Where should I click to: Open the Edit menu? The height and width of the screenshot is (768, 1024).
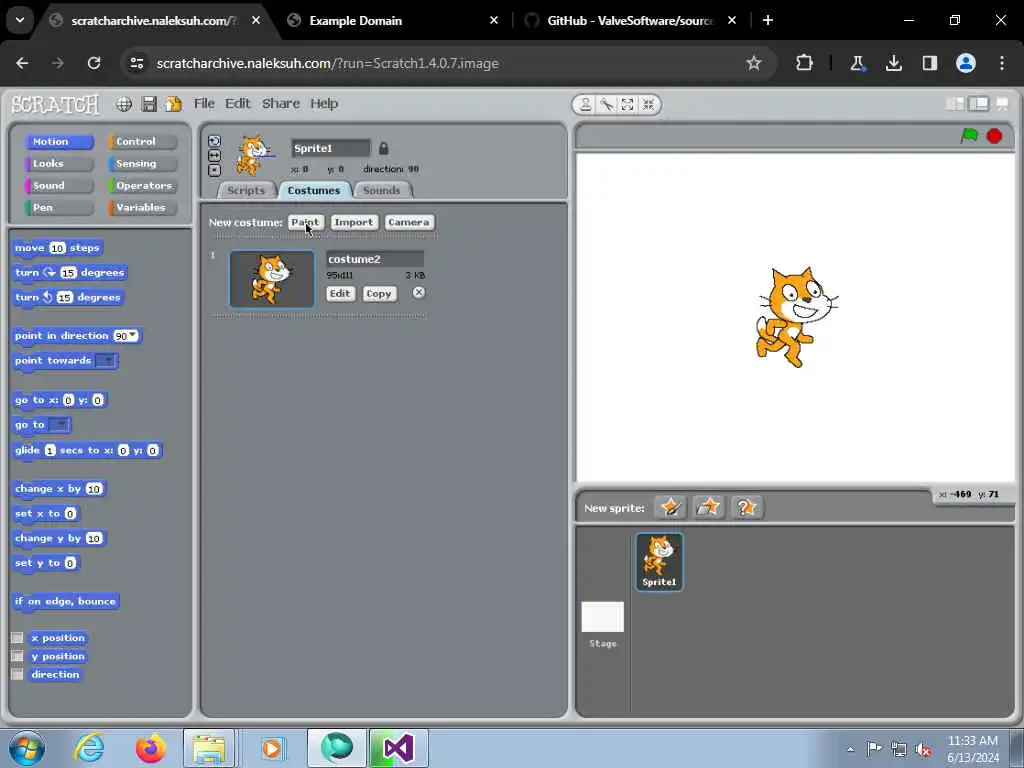coord(238,103)
